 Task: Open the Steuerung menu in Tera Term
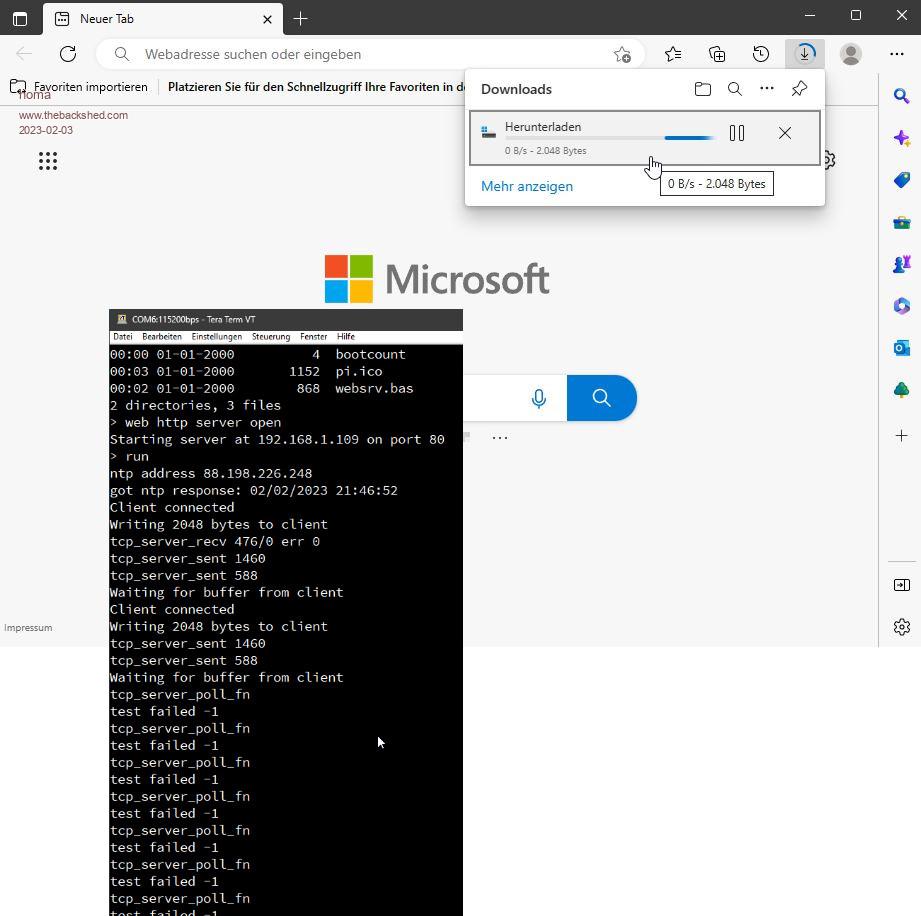click(270, 337)
